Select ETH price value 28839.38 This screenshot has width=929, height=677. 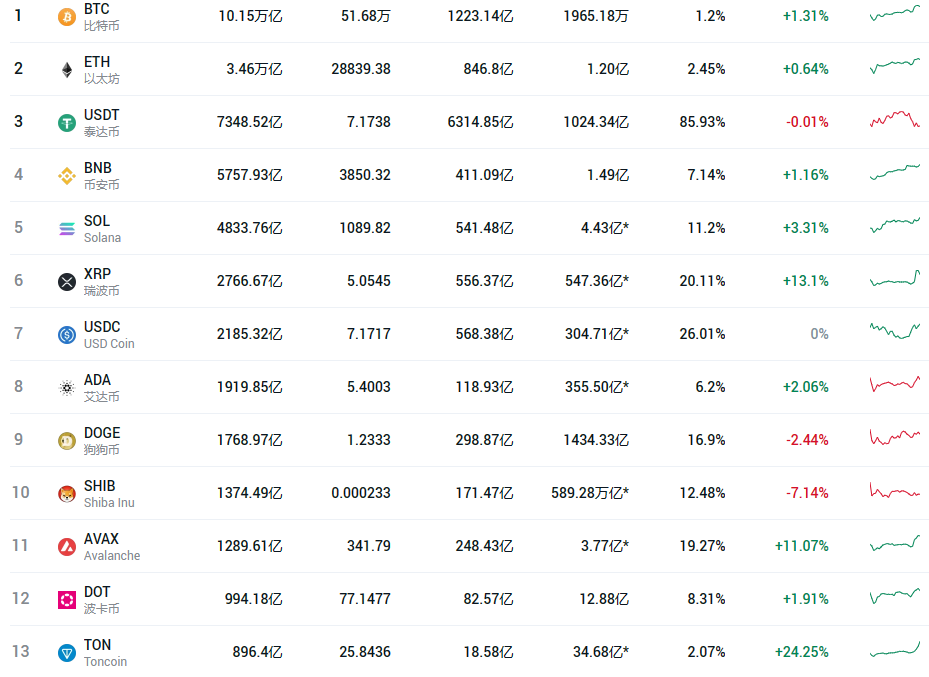[361, 69]
